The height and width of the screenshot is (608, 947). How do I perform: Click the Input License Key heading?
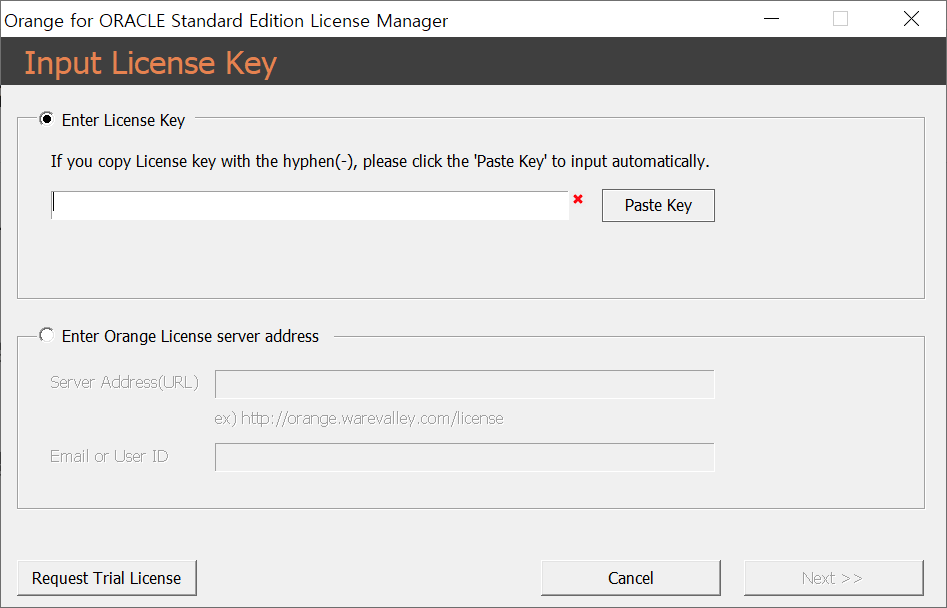click(150, 63)
